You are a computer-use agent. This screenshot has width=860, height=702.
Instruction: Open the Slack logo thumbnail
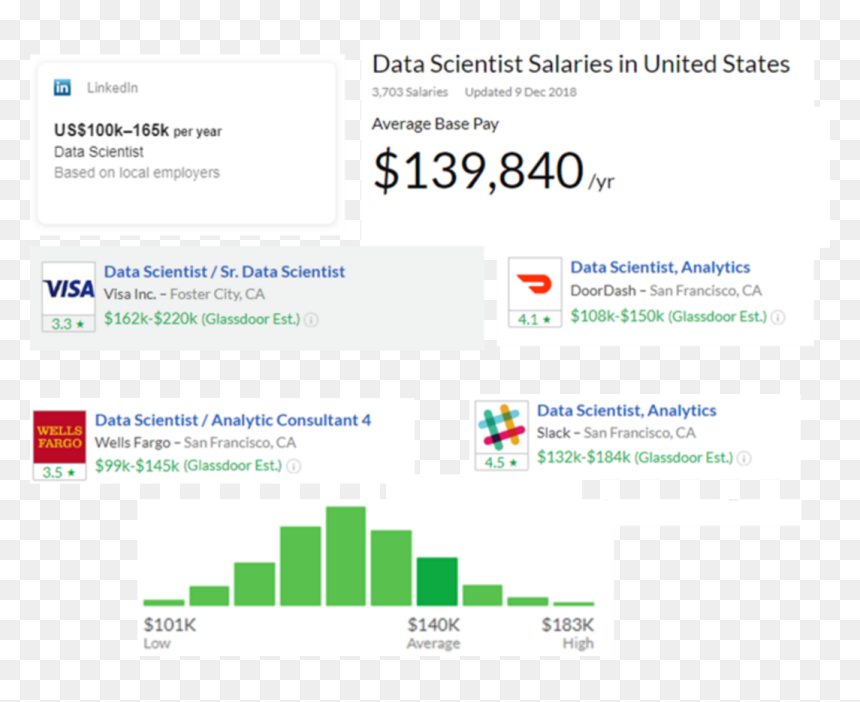(x=502, y=428)
